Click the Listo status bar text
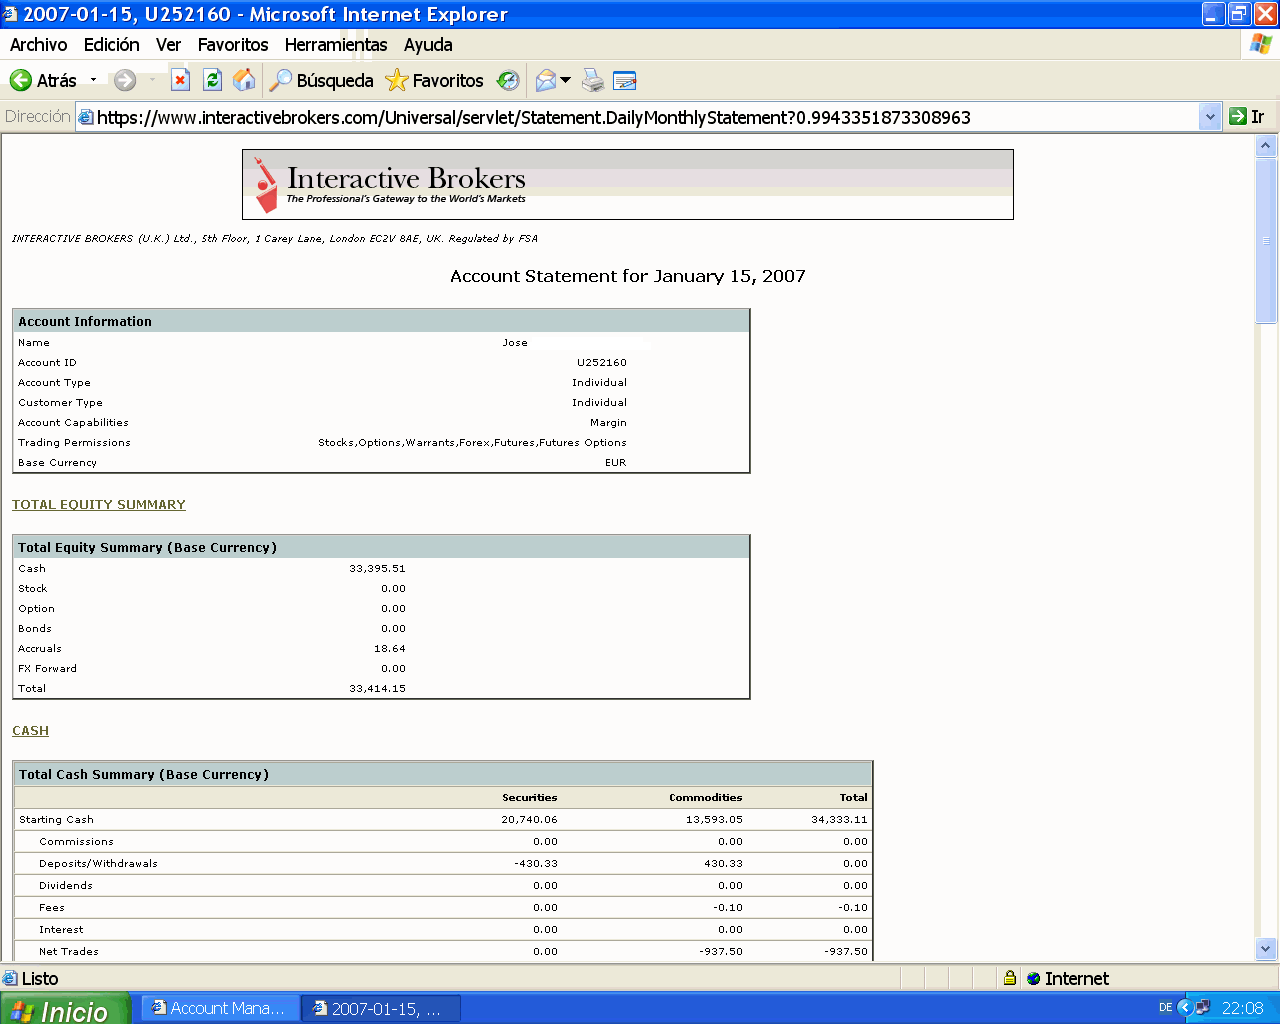 pos(40,979)
